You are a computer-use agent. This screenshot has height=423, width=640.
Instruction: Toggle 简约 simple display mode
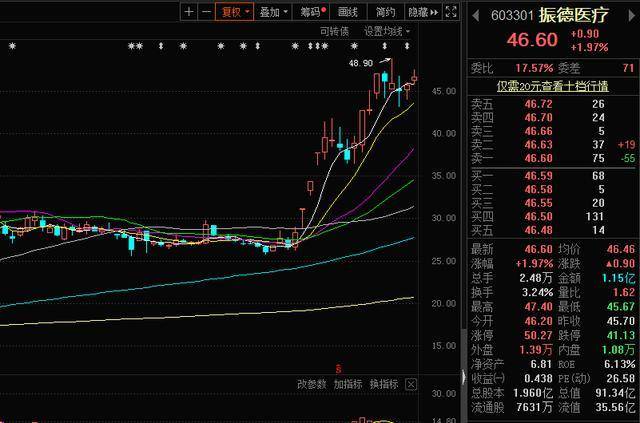coord(385,12)
